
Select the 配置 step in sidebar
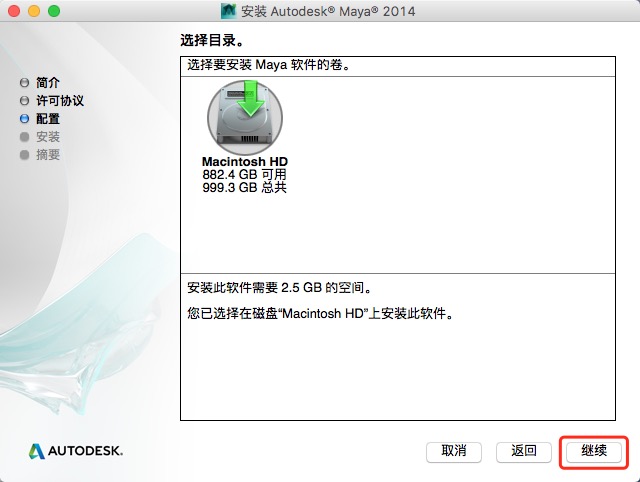tap(48, 118)
